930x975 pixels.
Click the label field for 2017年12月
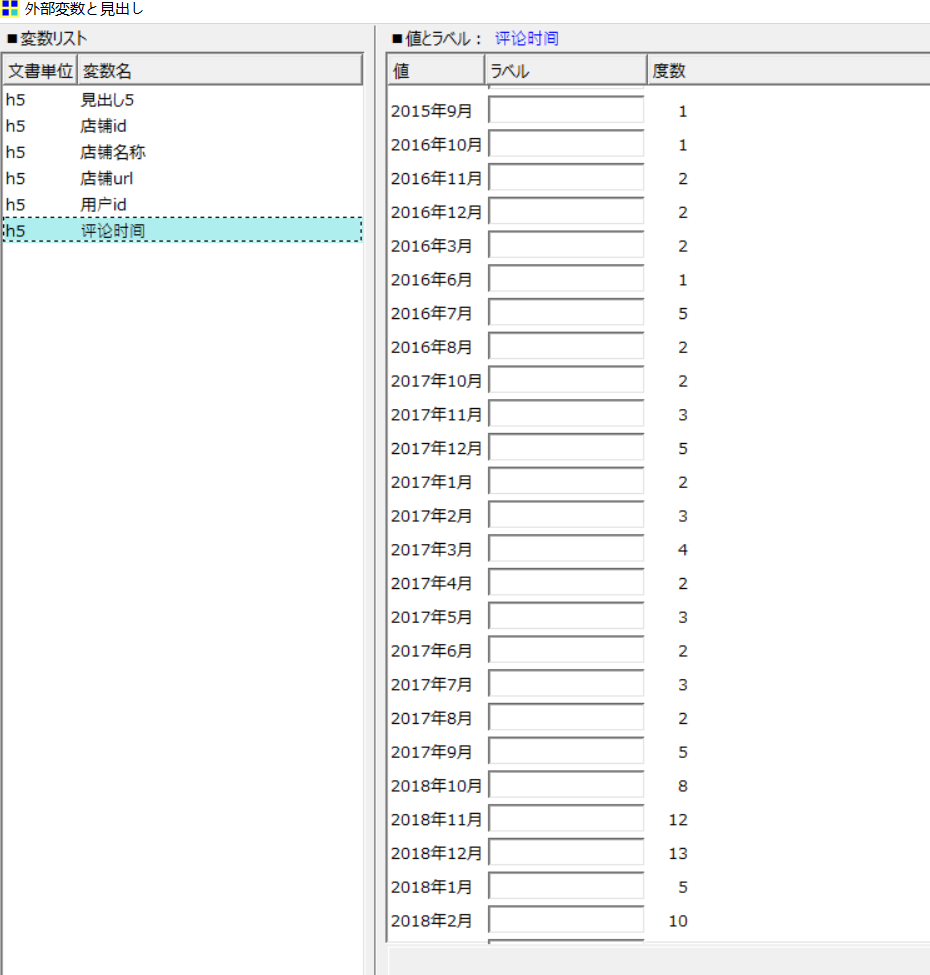(565, 447)
